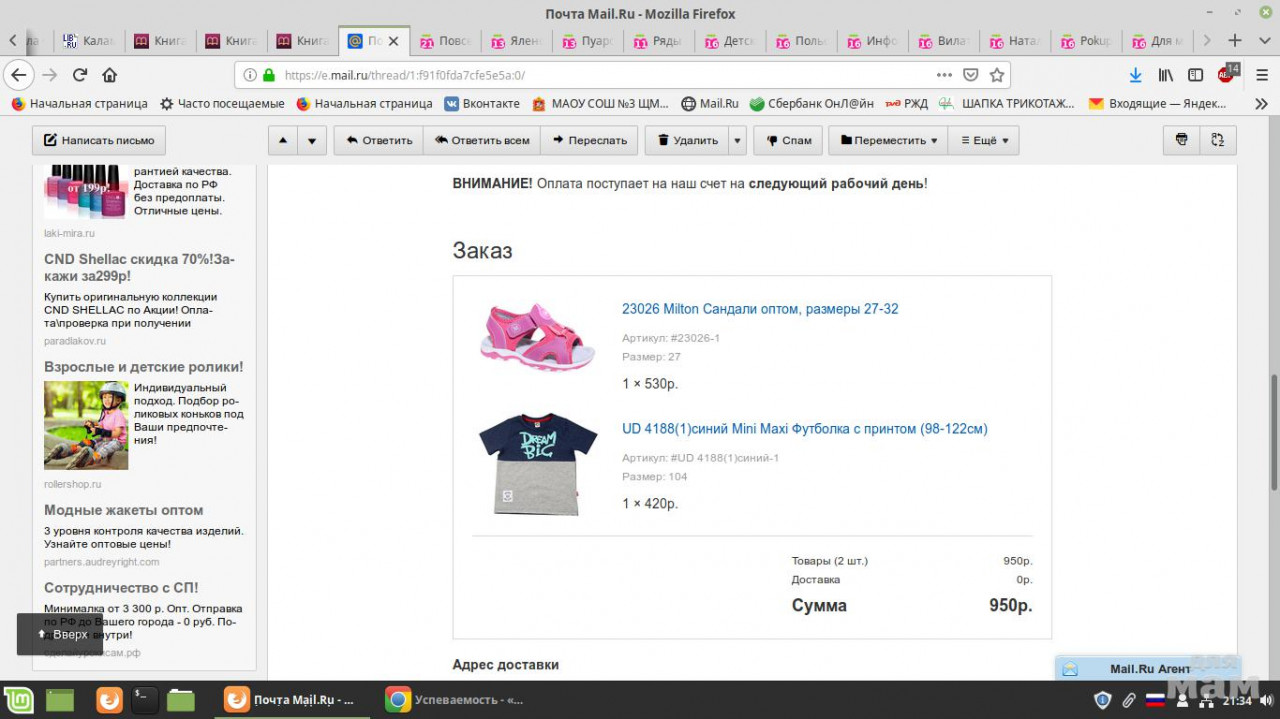Open Firefox downloads arrow icon
This screenshot has width=1280, height=719.
click(x=1135, y=75)
